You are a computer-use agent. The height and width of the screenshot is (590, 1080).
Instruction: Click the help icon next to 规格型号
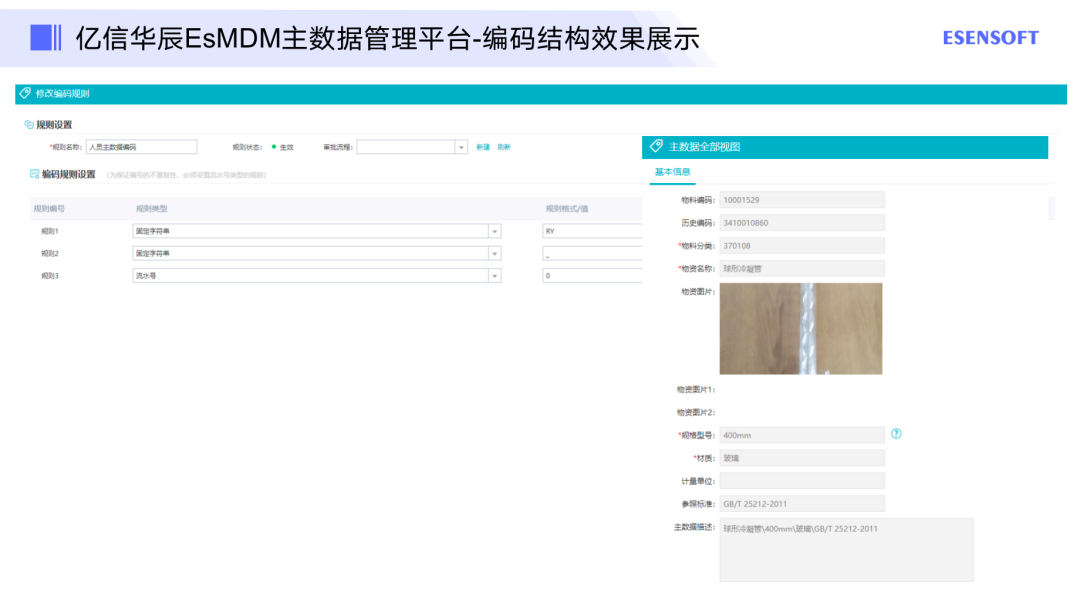point(896,434)
